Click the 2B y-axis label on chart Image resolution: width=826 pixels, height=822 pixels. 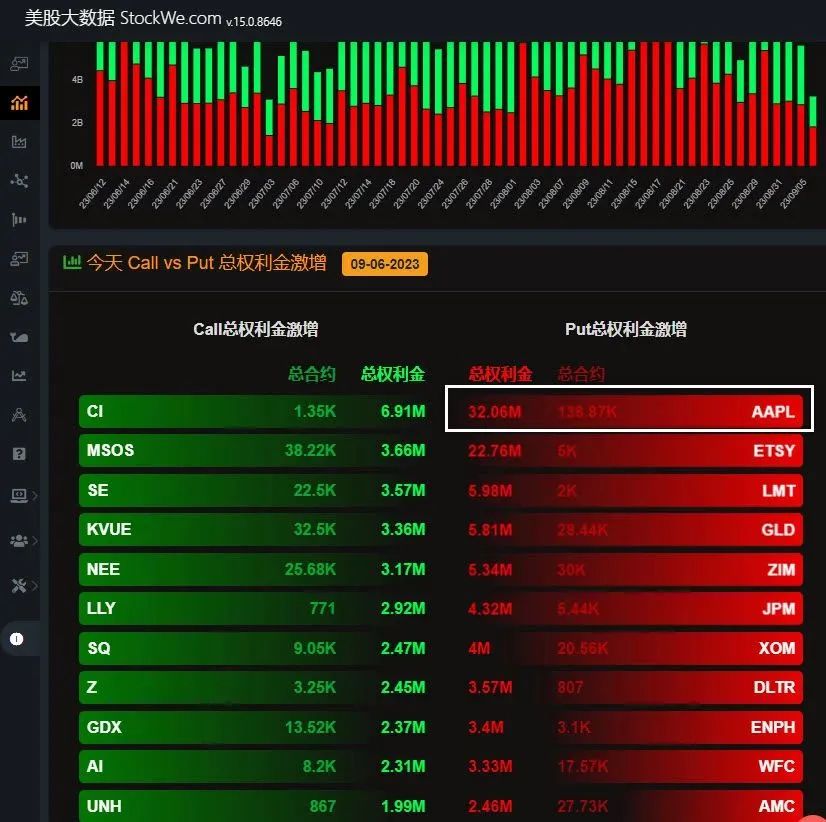pyautogui.click(x=77, y=122)
